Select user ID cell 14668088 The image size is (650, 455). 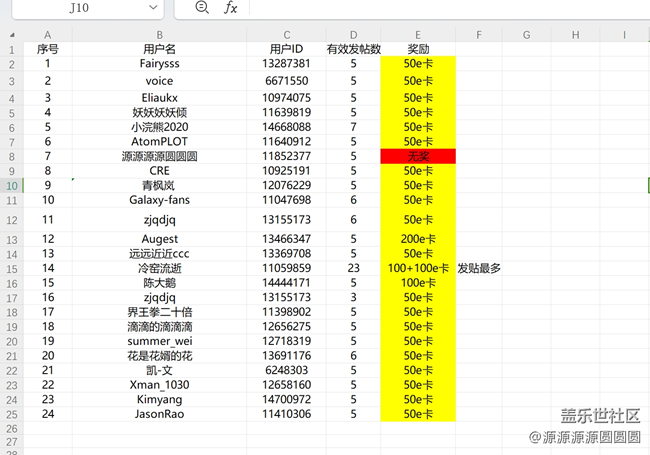[286, 127]
